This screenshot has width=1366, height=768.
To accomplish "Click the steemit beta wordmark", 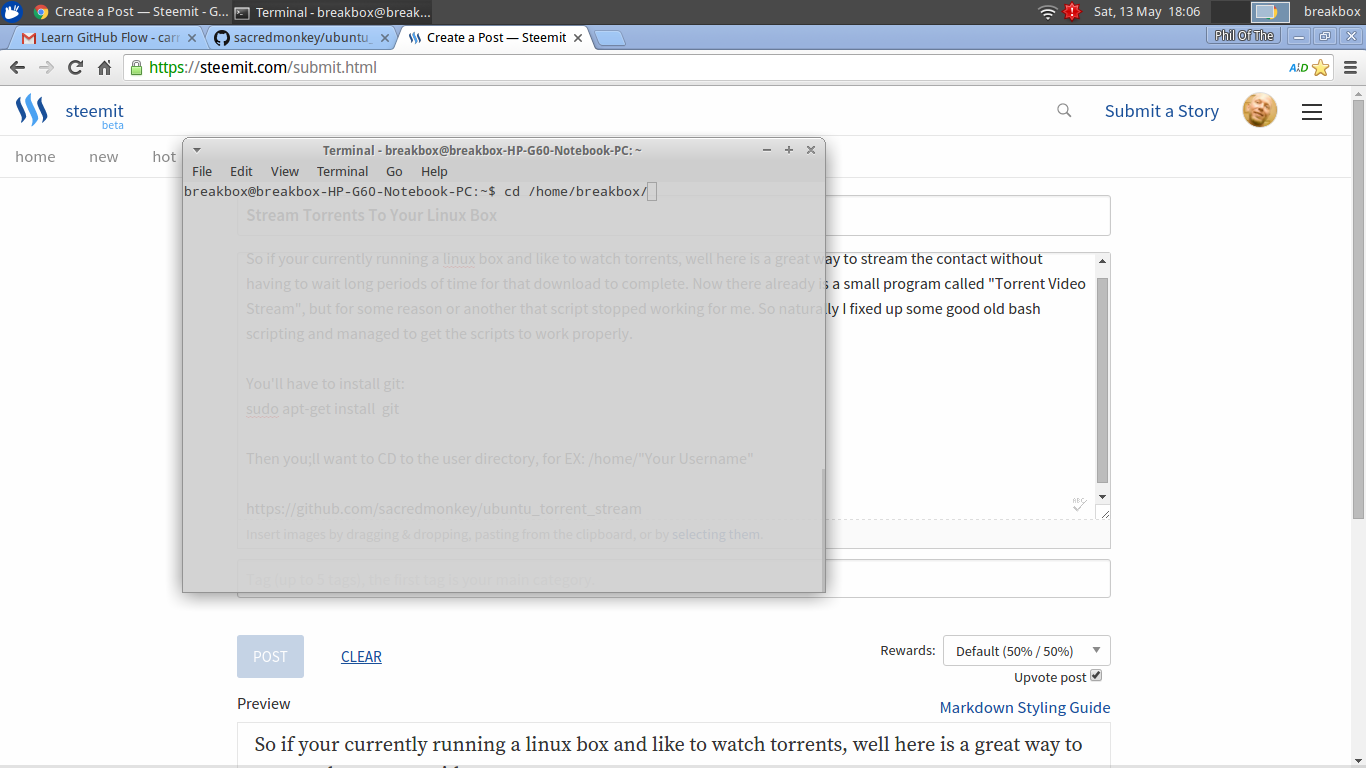I will [x=95, y=114].
